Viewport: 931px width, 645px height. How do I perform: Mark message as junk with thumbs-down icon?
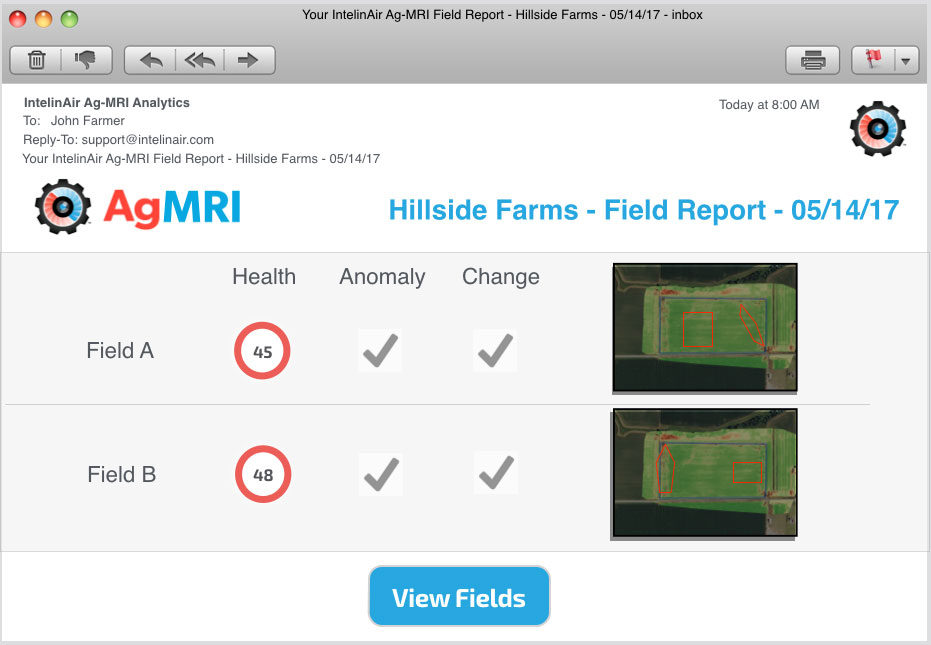[86, 60]
